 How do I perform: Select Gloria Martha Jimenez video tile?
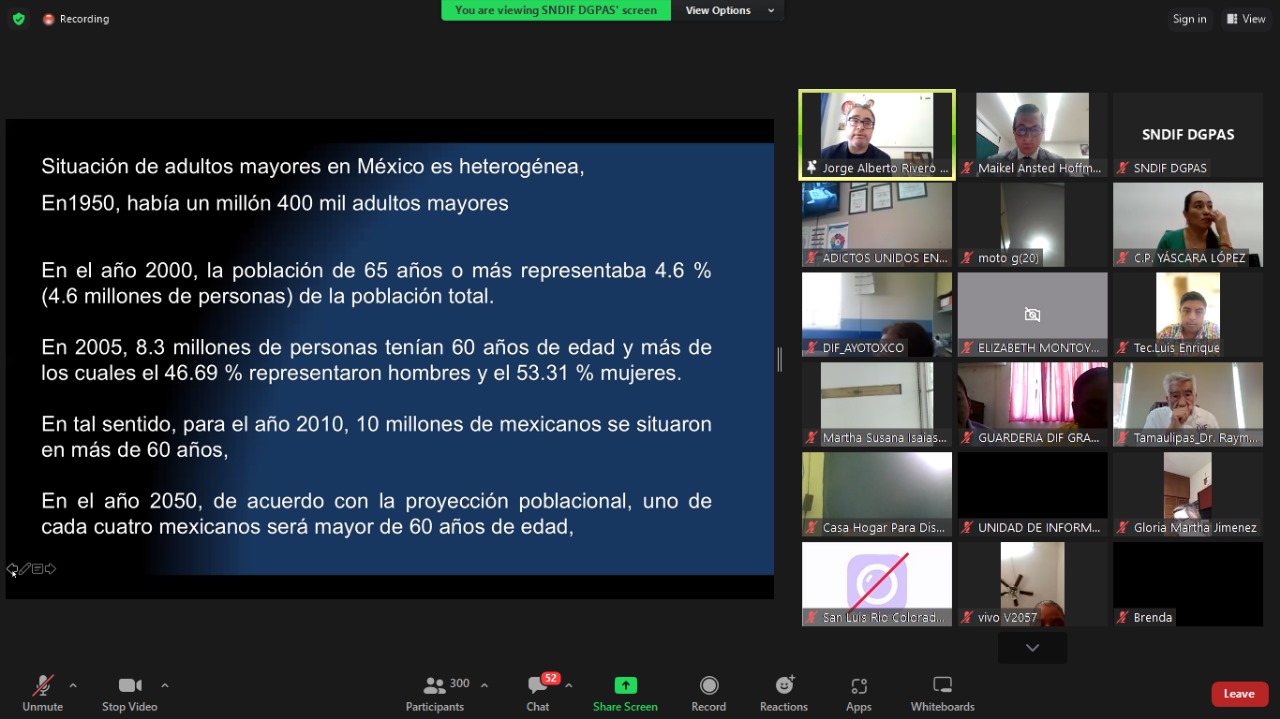pos(1188,495)
